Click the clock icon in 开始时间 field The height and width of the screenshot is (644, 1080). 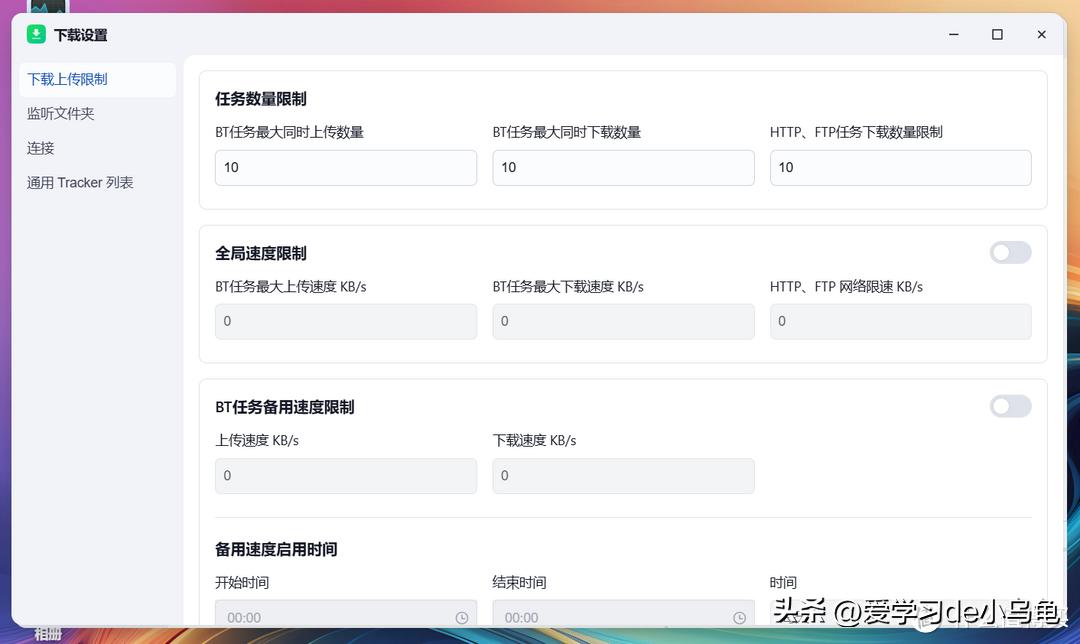[x=461, y=618]
